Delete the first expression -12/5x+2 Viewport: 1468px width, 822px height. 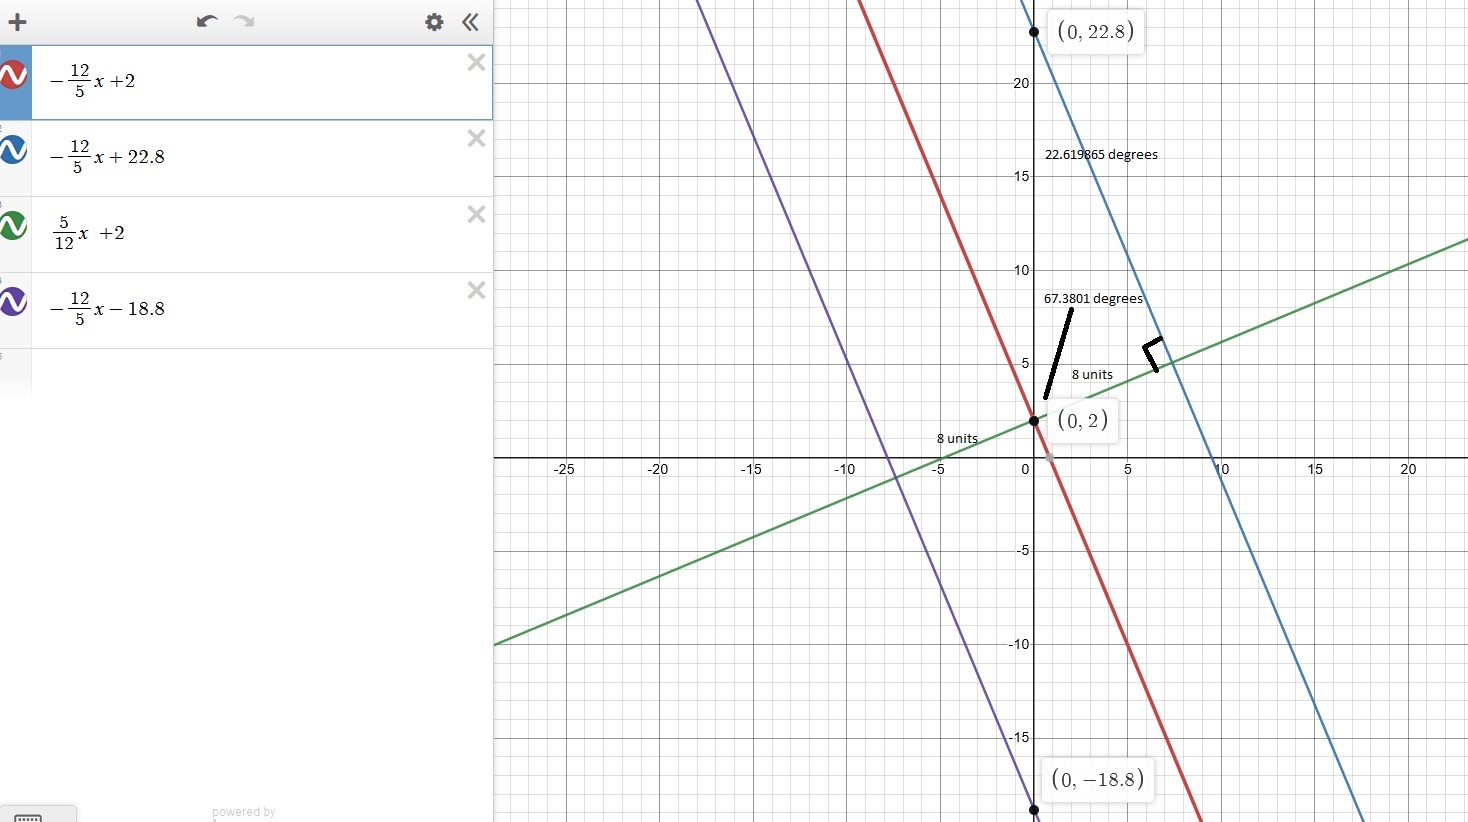(x=476, y=63)
